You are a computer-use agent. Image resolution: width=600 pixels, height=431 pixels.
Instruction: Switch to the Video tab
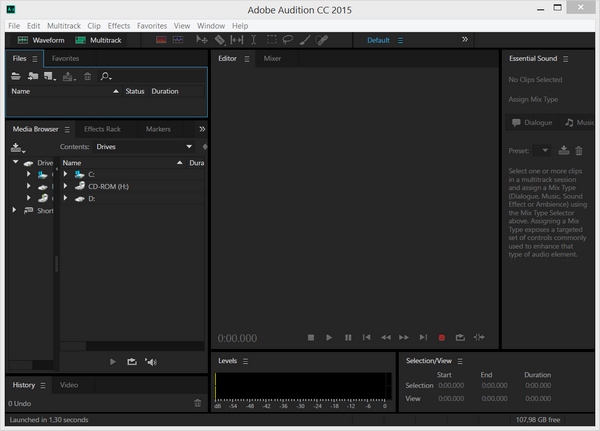coord(69,385)
